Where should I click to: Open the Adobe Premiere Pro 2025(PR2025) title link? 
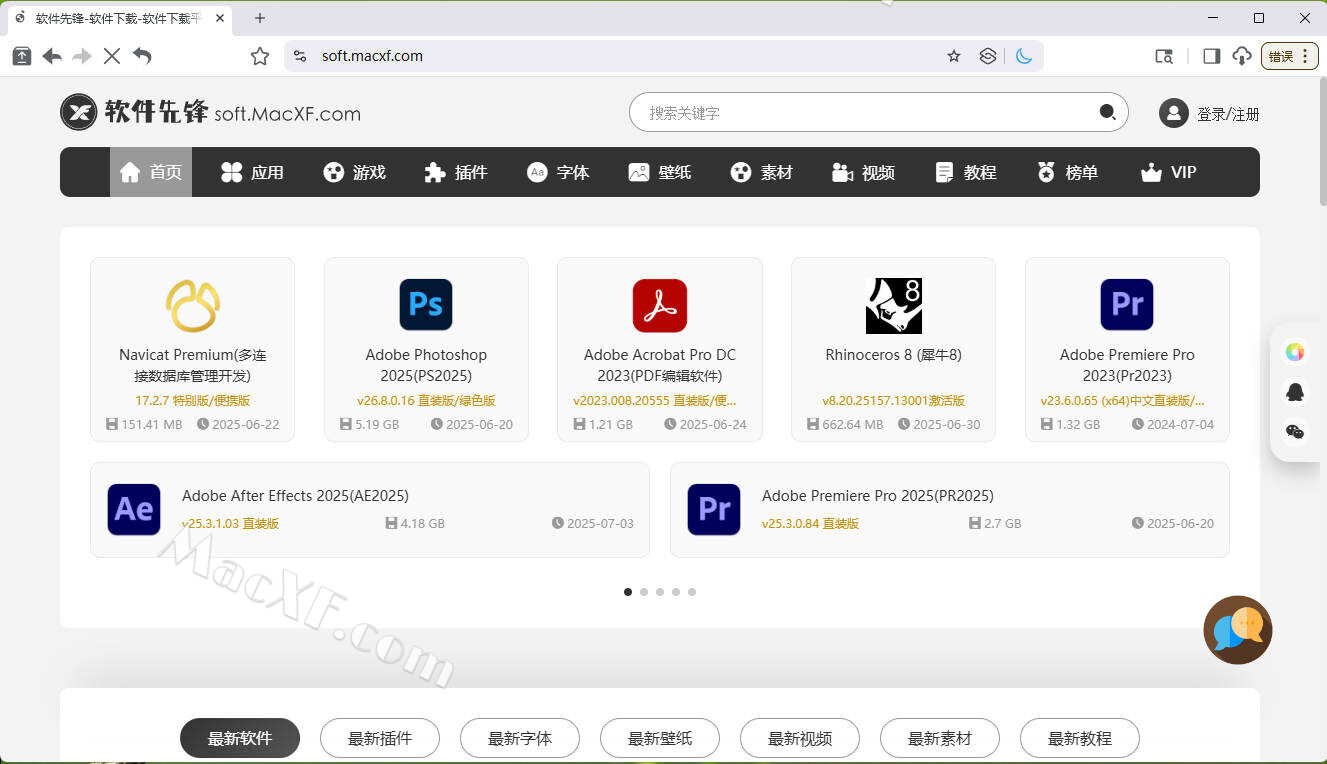[878, 495]
